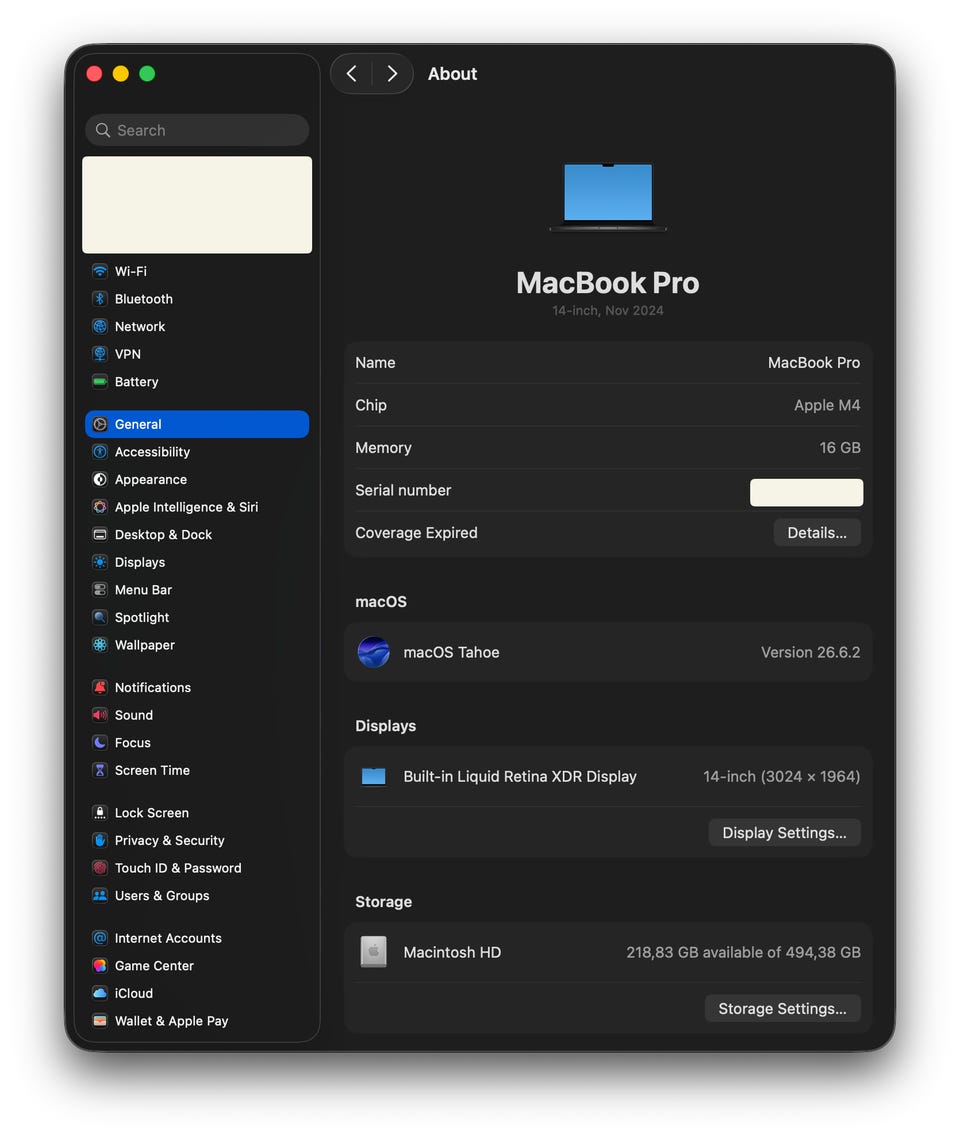Click the red close window button

coord(94,74)
